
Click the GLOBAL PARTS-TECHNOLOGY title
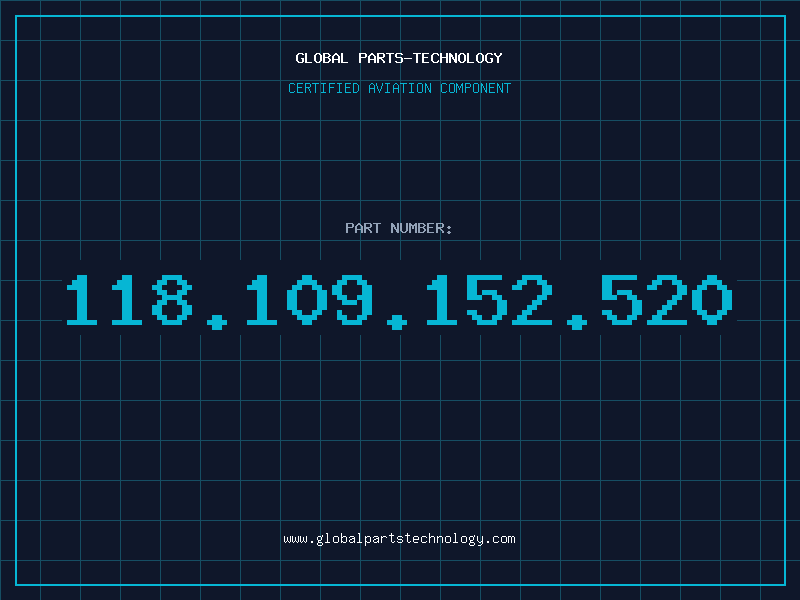[x=399, y=58]
